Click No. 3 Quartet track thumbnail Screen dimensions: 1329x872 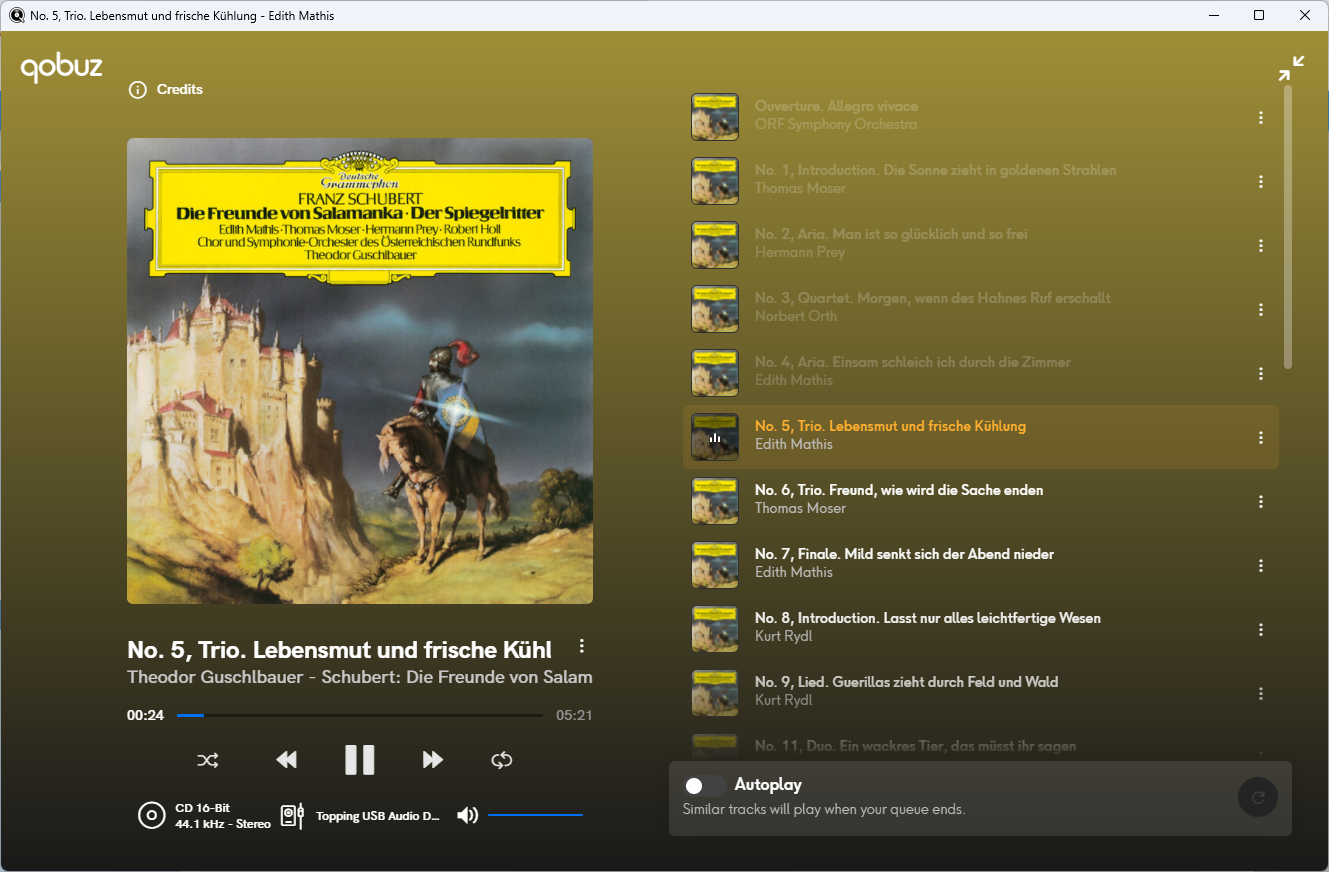(715, 309)
